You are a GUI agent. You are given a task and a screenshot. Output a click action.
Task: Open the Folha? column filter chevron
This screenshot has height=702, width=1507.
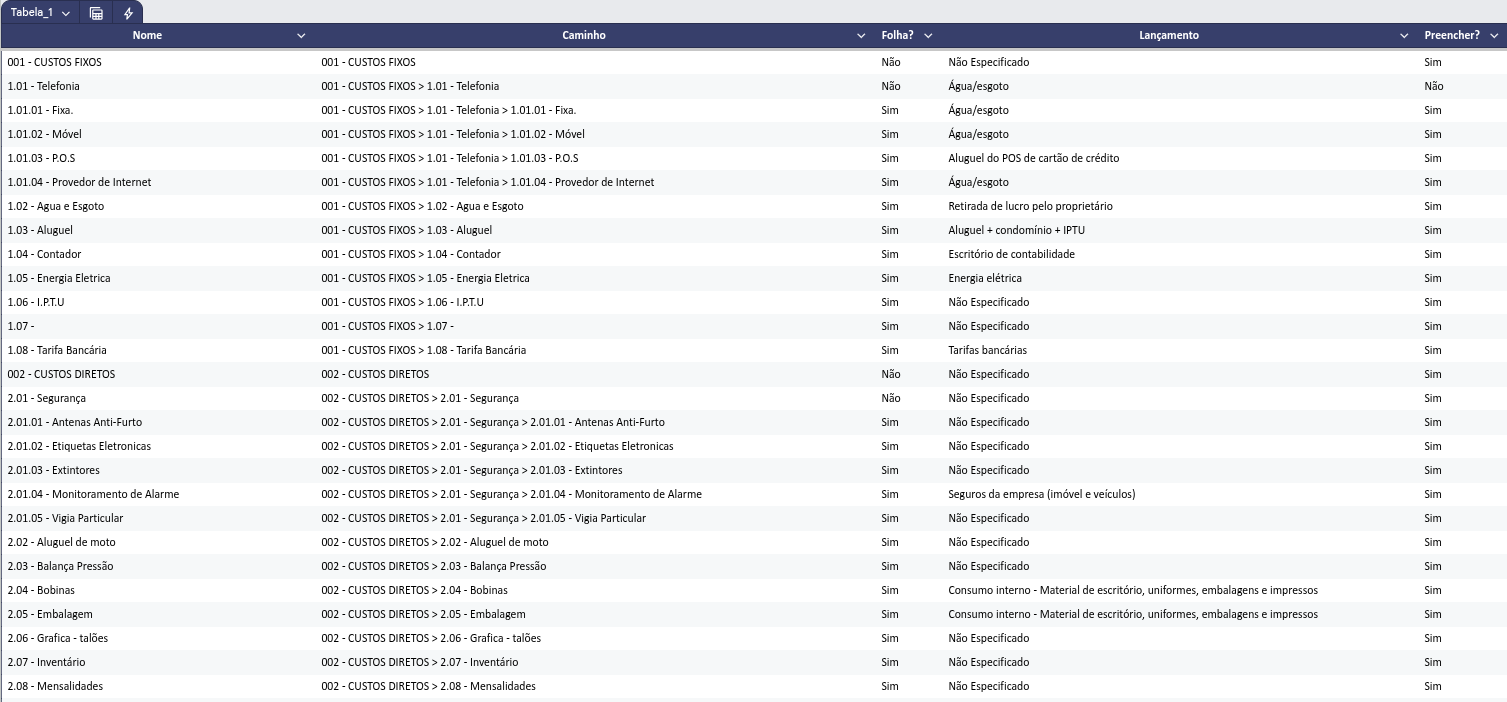(x=928, y=36)
